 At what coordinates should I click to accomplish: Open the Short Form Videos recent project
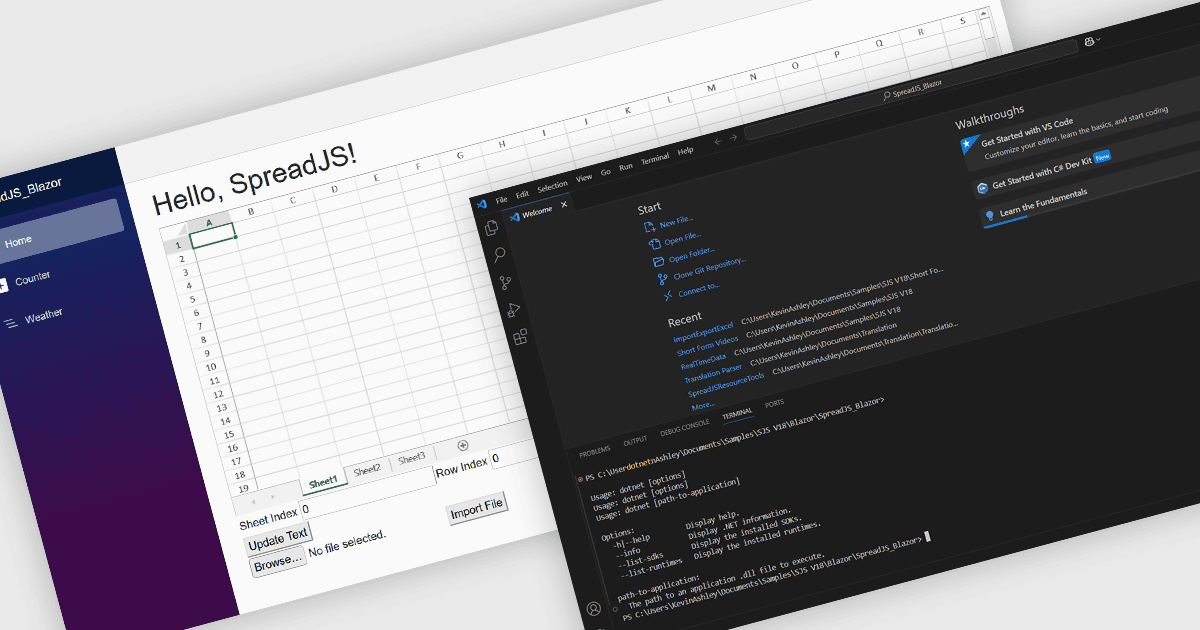pyautogui.click(x=707, y=348)
